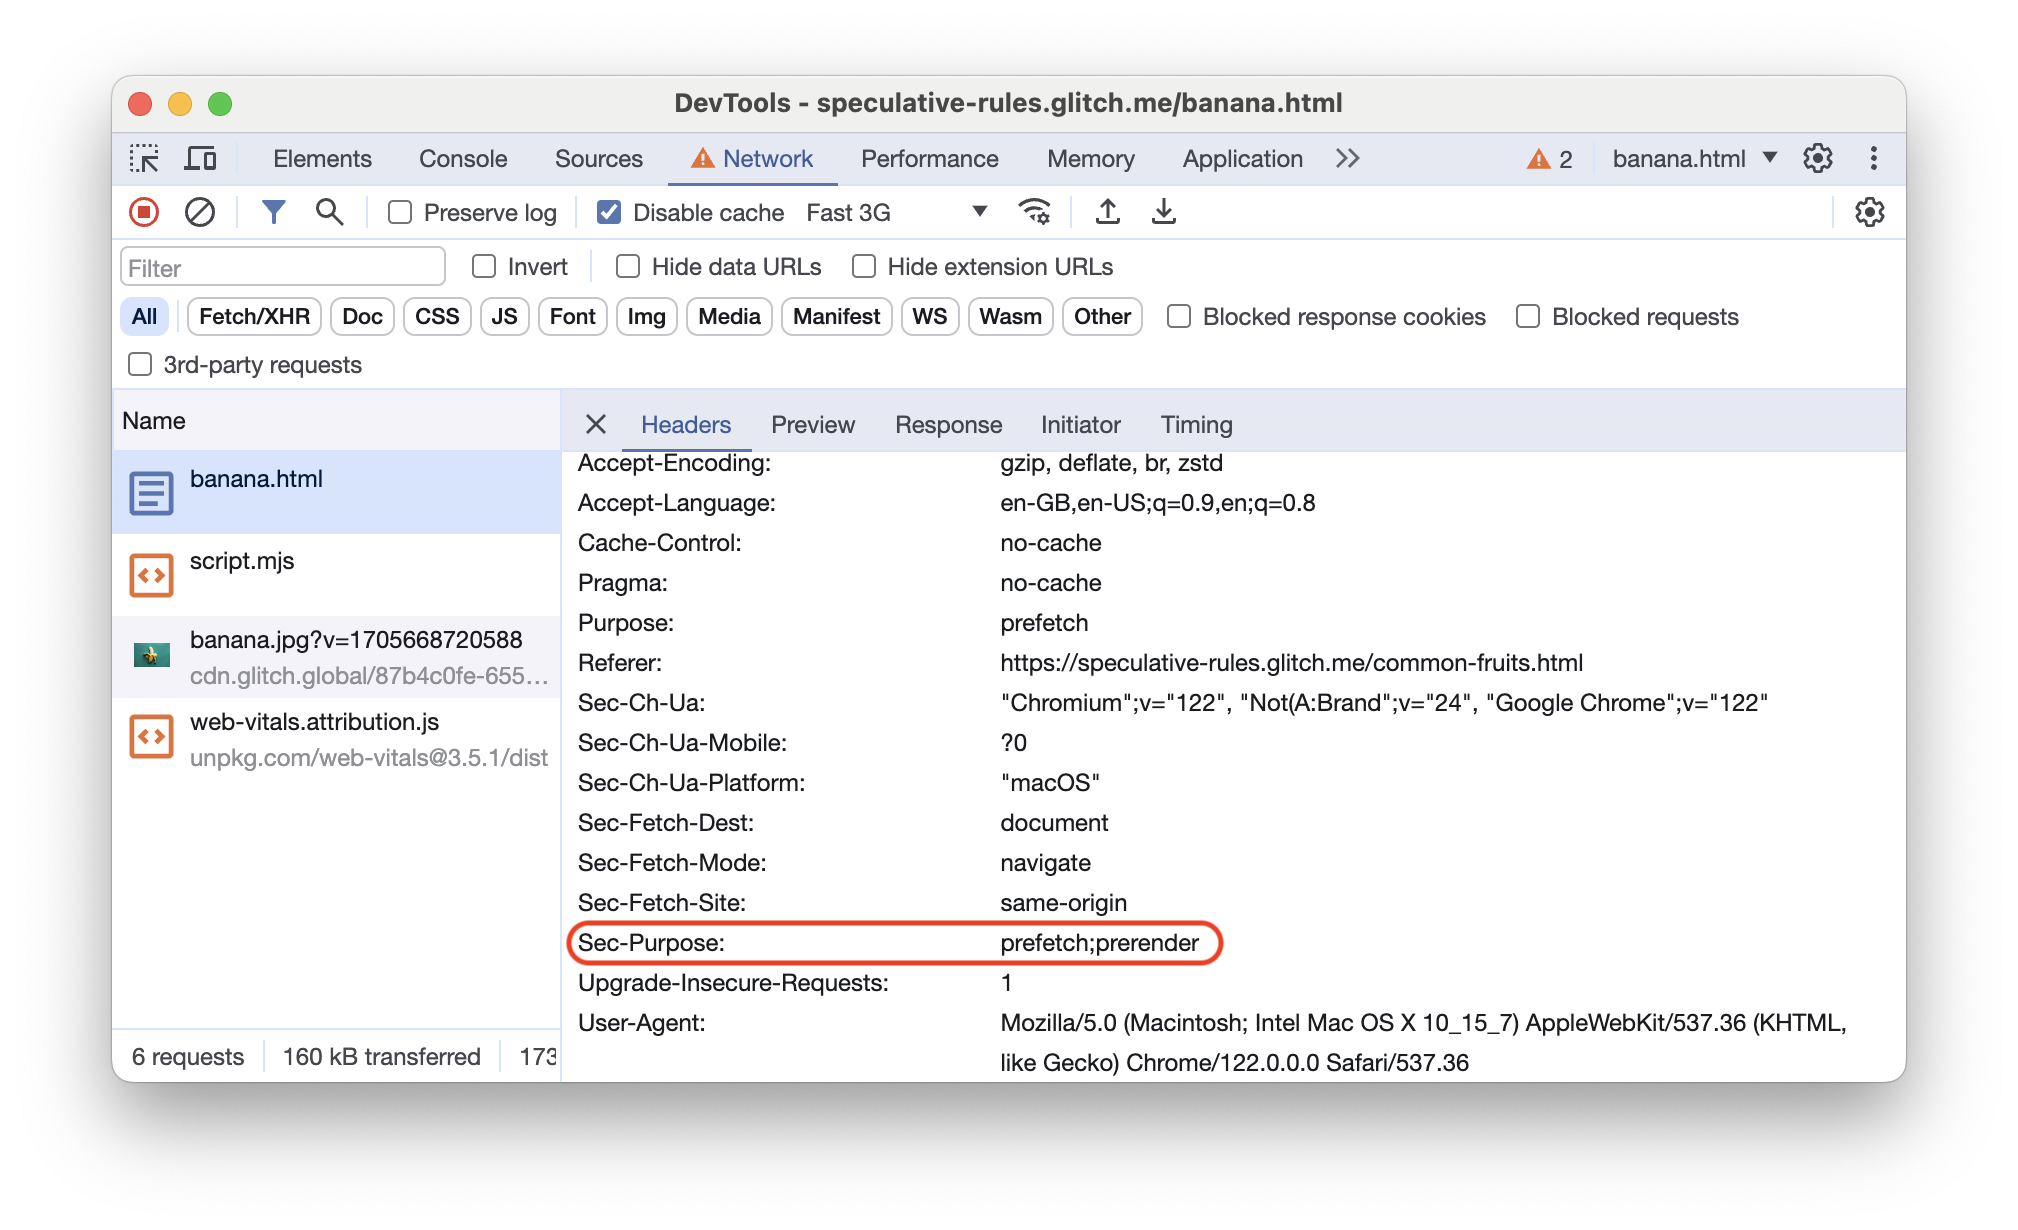The image size is (2018, 1230).
Task: Open the DevTools panel selector dropdown
Action: [1772, 159]
